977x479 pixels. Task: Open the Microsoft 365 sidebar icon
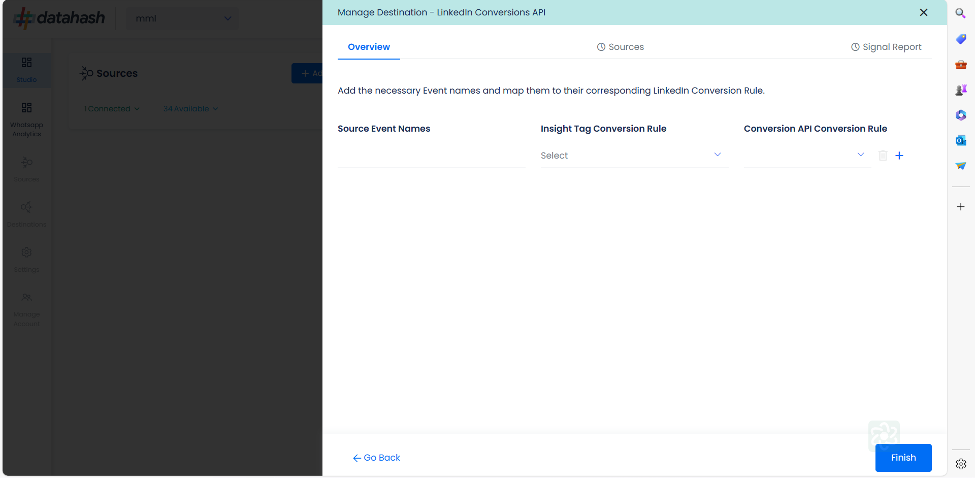click(x=961, y=115)
